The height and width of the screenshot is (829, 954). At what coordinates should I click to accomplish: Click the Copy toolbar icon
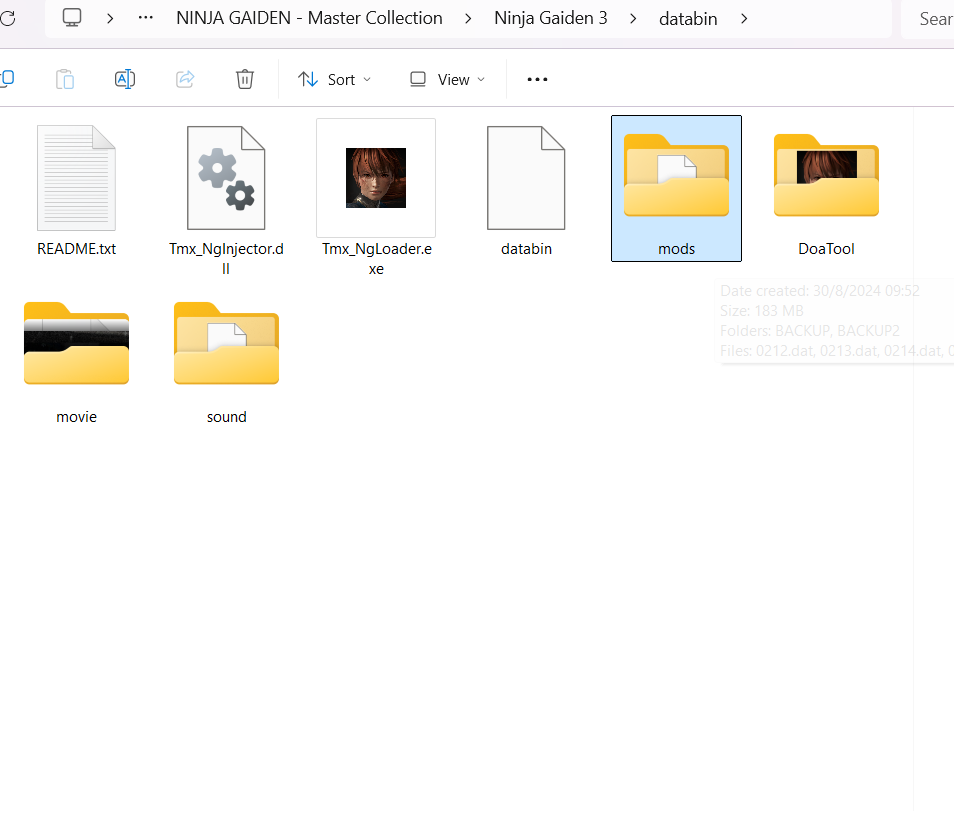(7, 78)
